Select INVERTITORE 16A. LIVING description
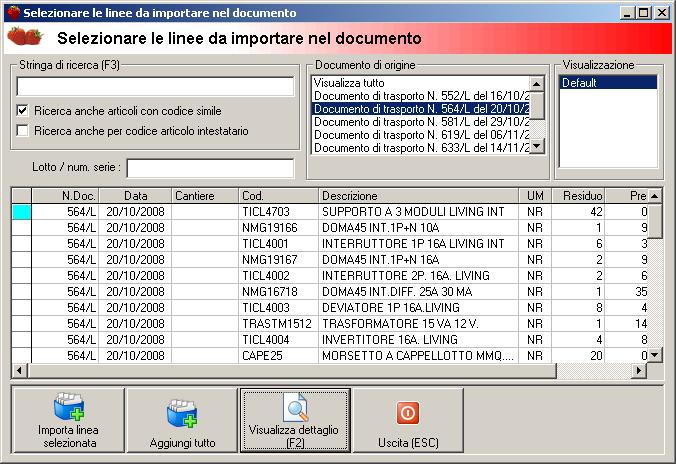Image resolution: width=676 pixels, height=464 pixels. (x=419, y=339)
